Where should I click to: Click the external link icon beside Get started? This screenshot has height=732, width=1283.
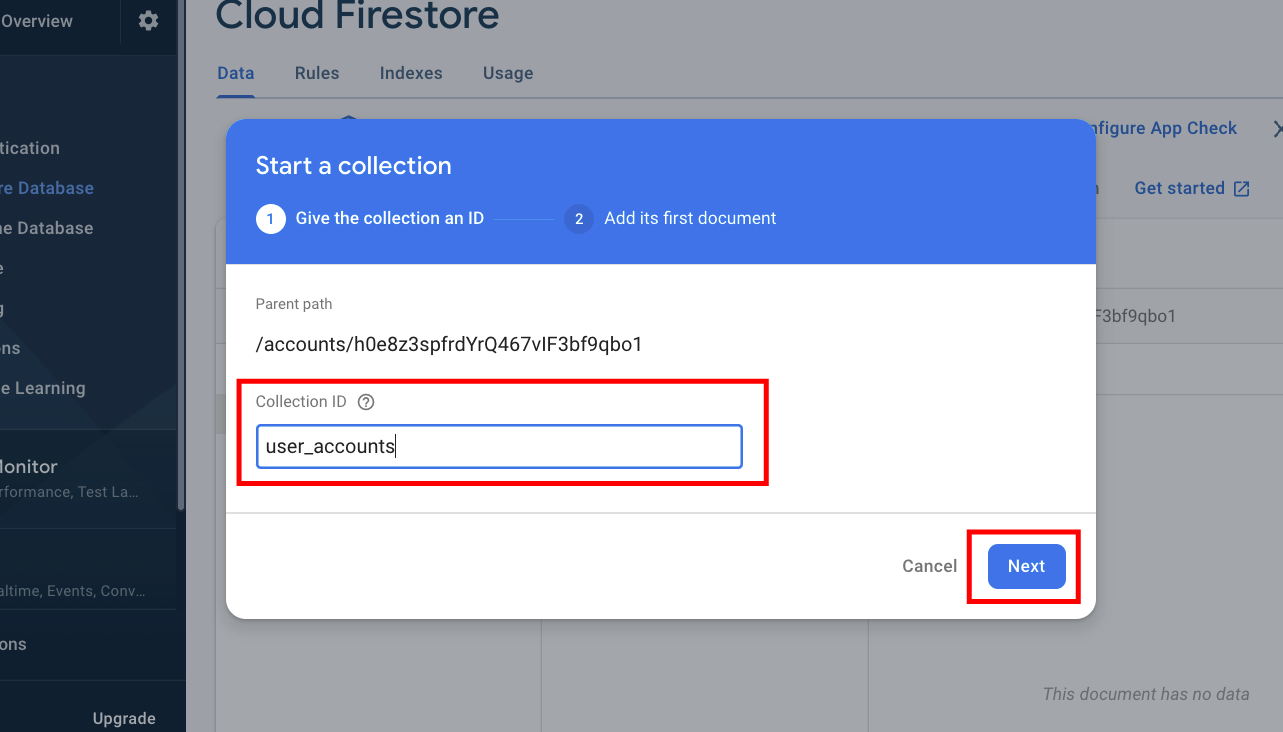point(1242,189)
